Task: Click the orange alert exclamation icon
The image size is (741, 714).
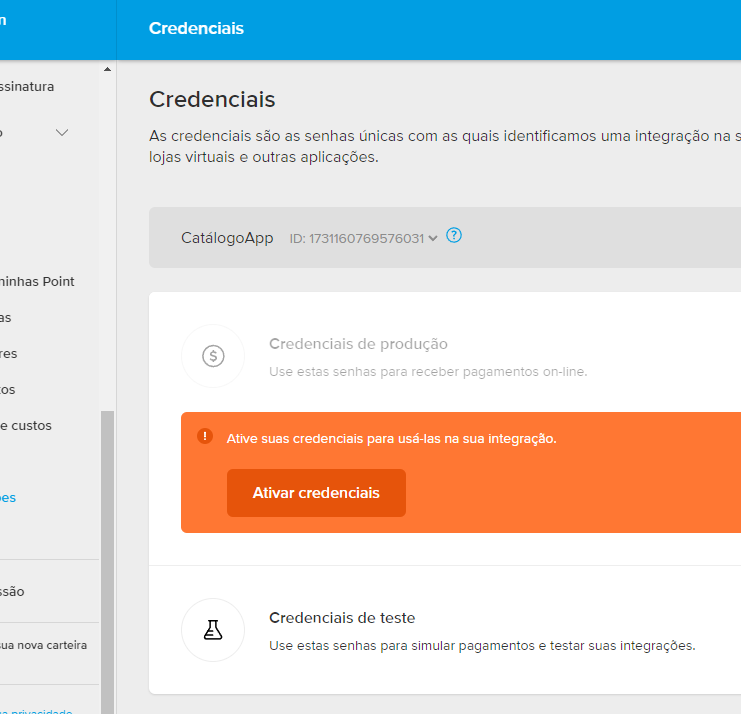Action: [x=205, y=436]
